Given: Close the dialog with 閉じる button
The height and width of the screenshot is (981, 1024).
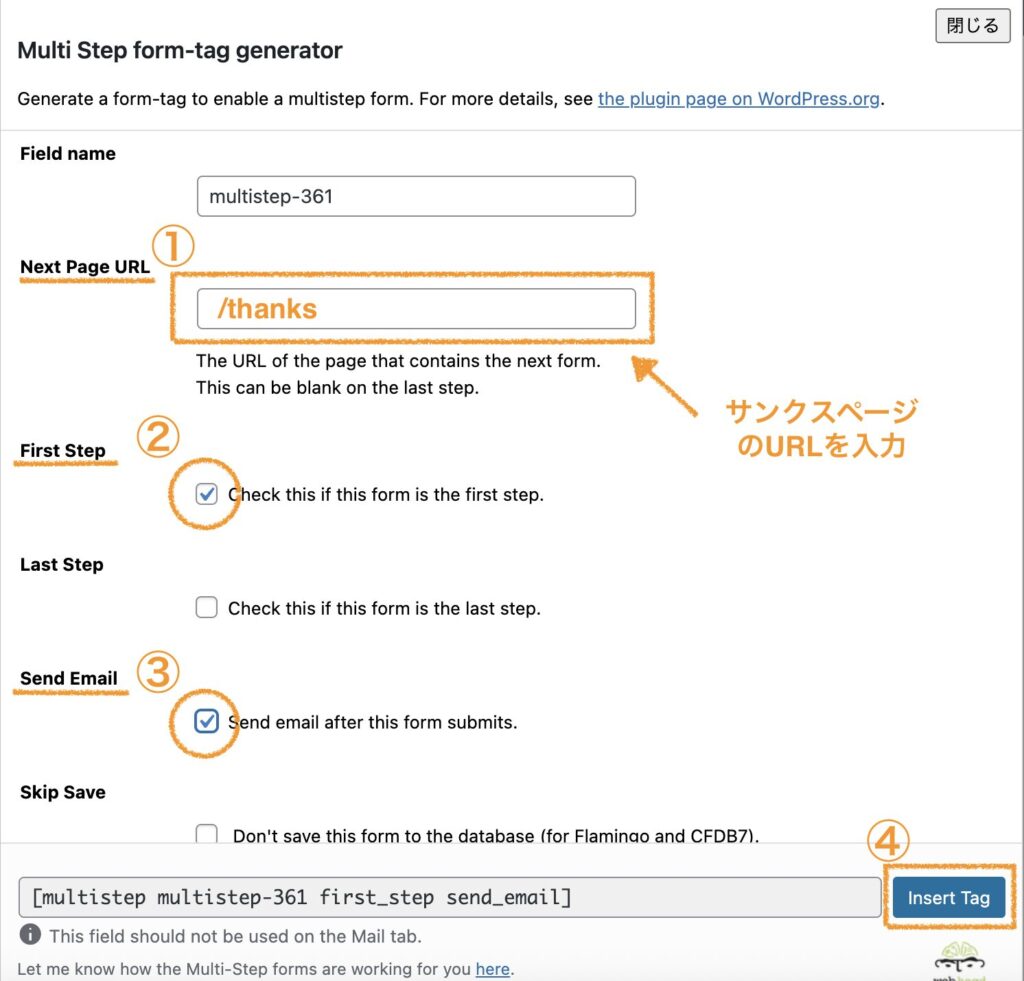Looking at the screenshot, I should pyautogui.click(x=972, y=25).
